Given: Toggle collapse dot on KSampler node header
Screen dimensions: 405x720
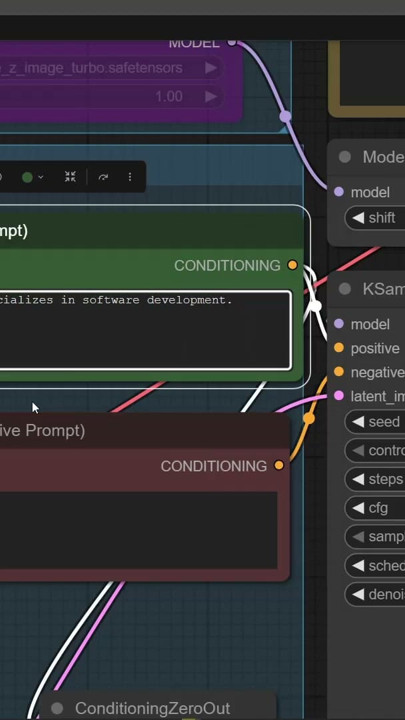Looking at the screenshot, I should click(344, 289).
